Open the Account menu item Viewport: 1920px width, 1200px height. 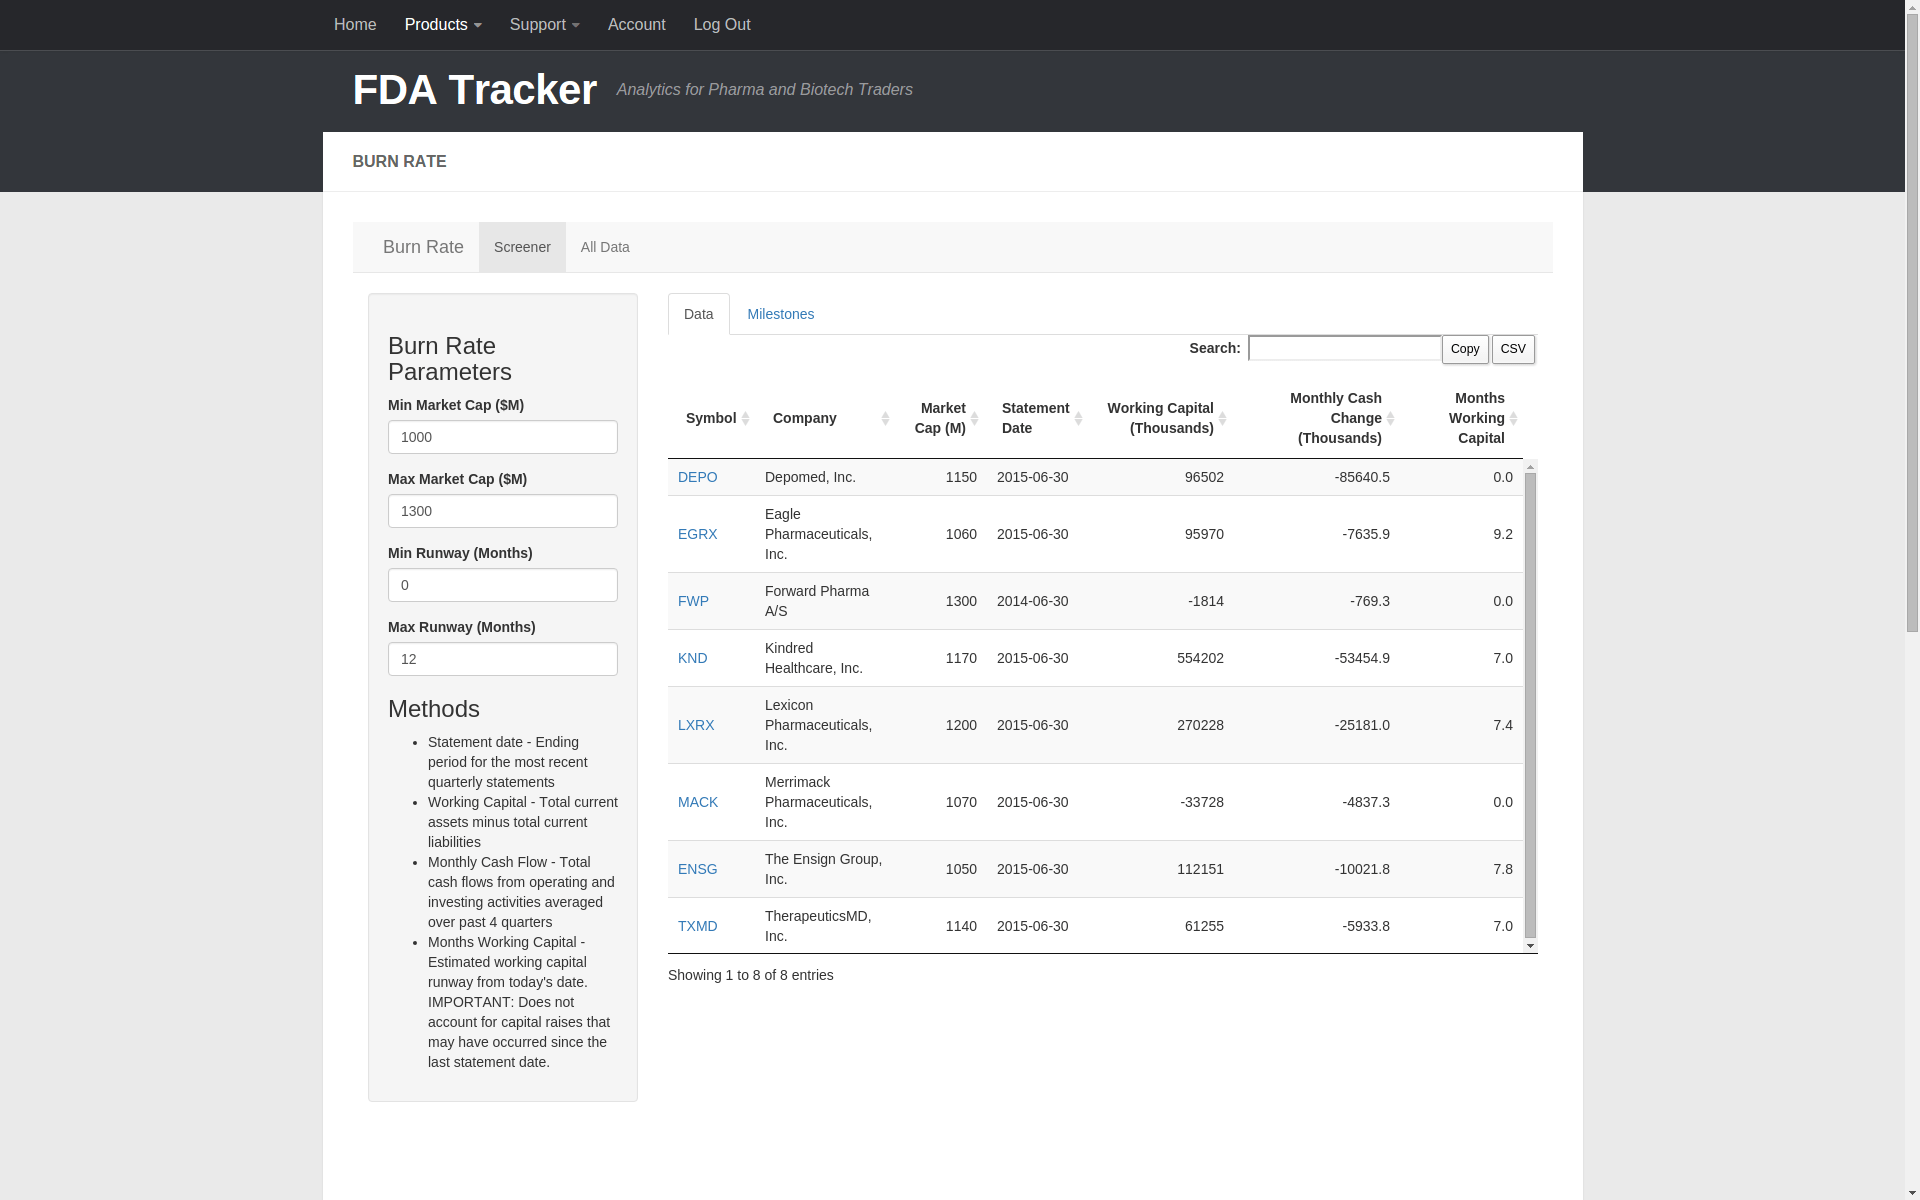[x=636, y=24]
